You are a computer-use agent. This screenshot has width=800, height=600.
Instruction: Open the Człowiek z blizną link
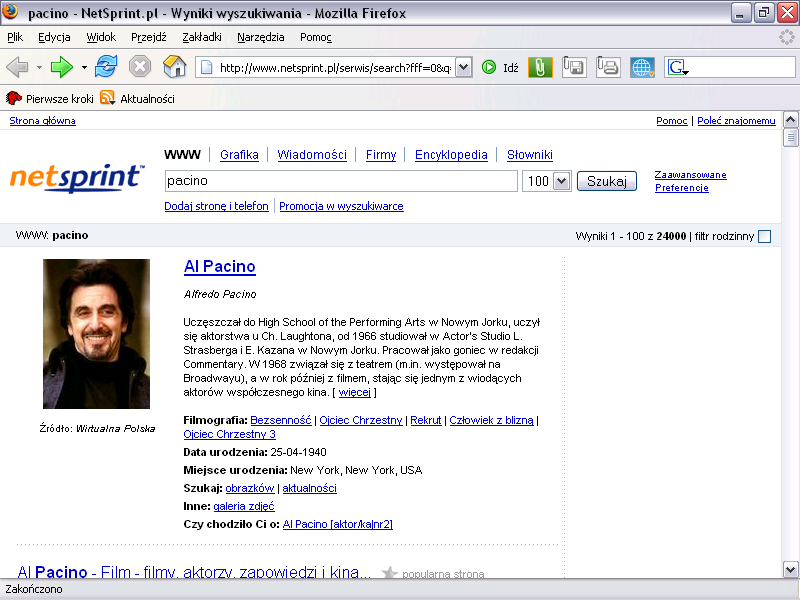point(491,420)
